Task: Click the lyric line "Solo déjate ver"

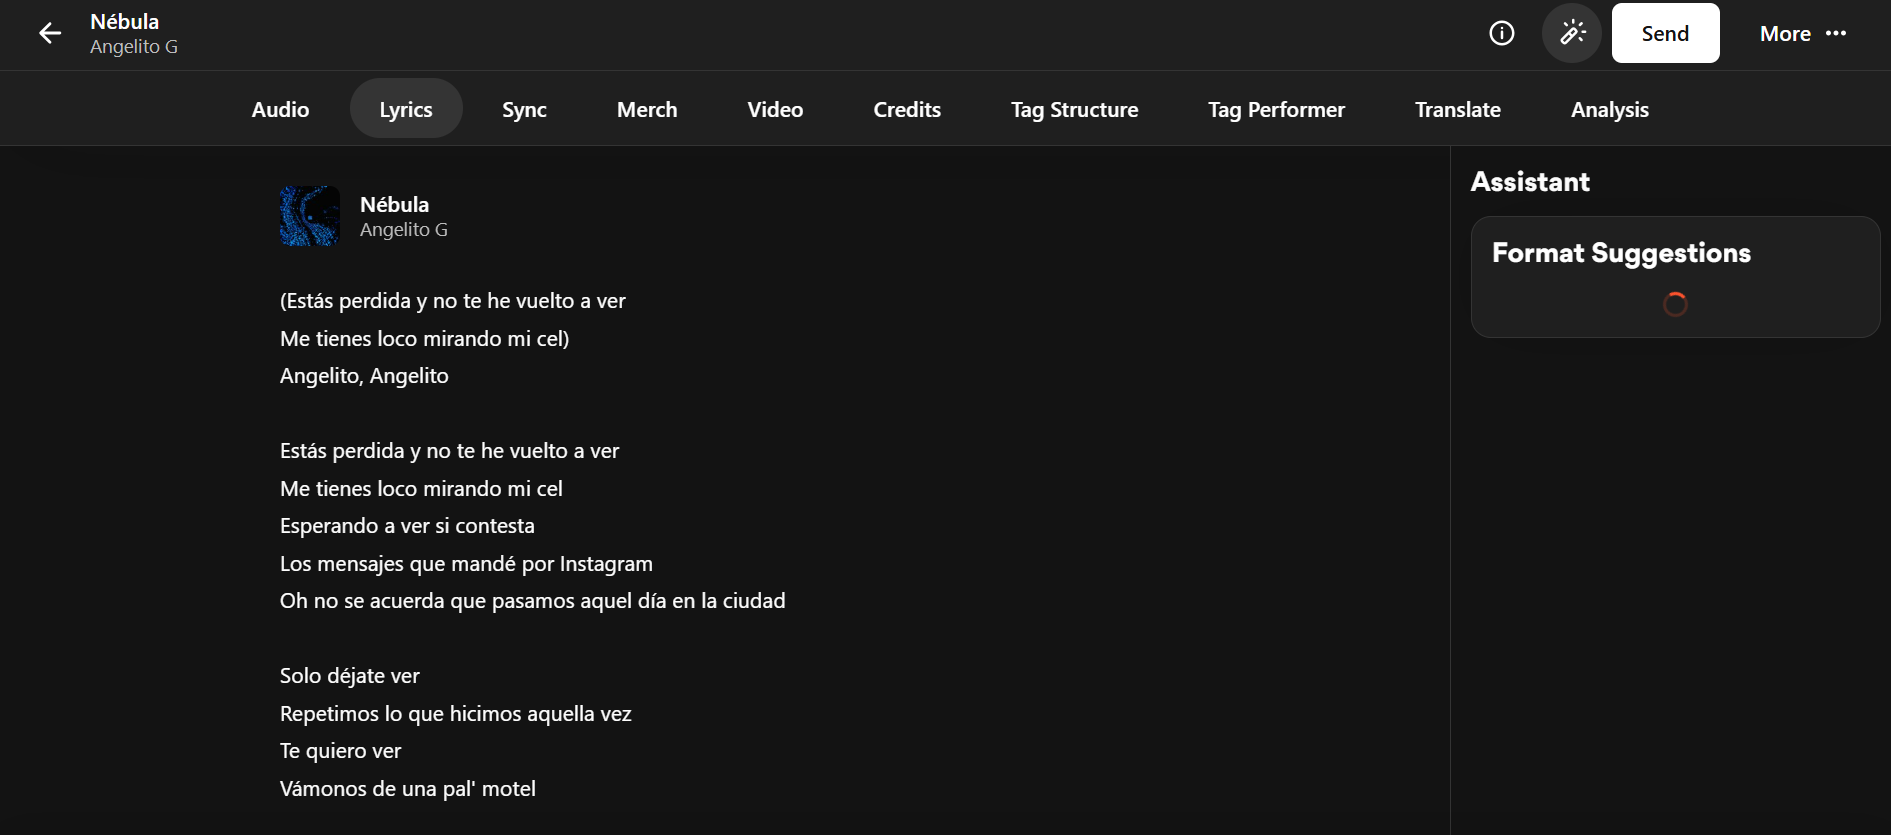Action: [x=350, y=676]
